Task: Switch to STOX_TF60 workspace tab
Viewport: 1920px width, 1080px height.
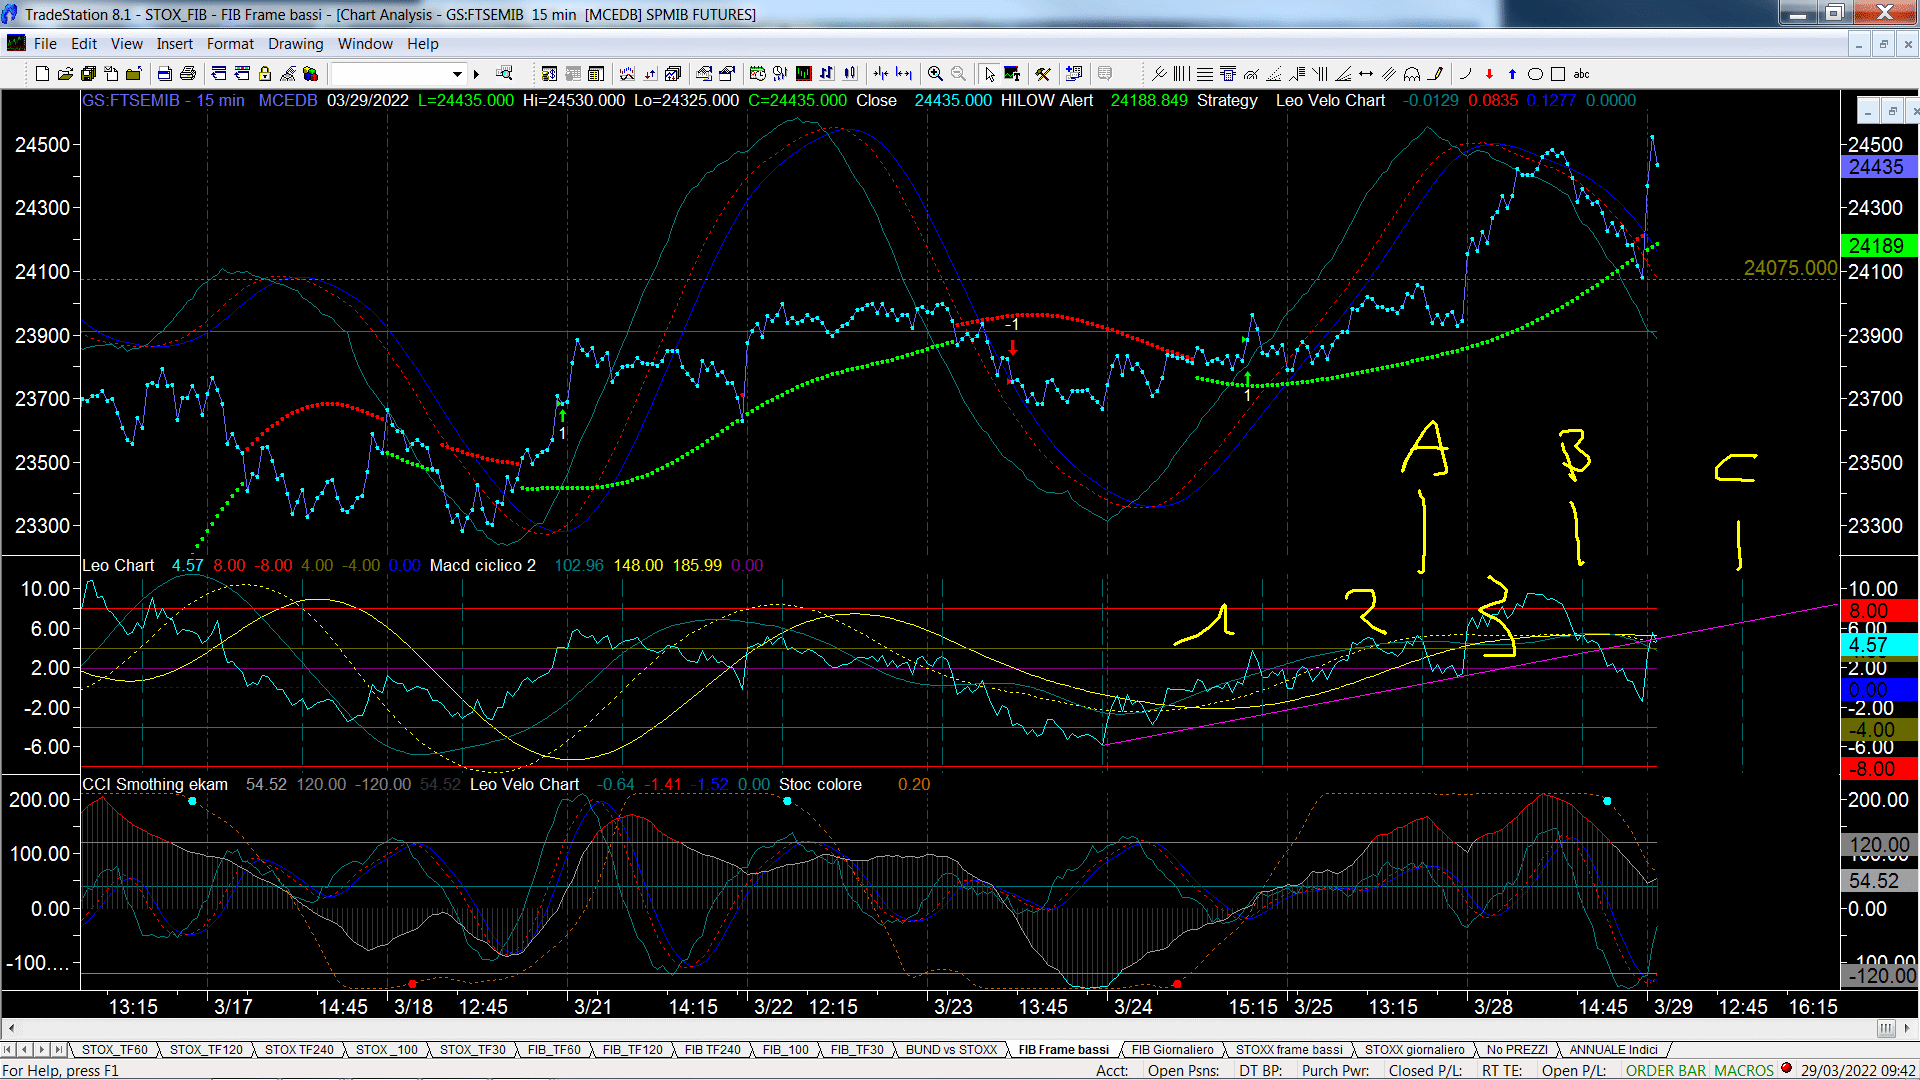Action: (x=114, y=1050)
